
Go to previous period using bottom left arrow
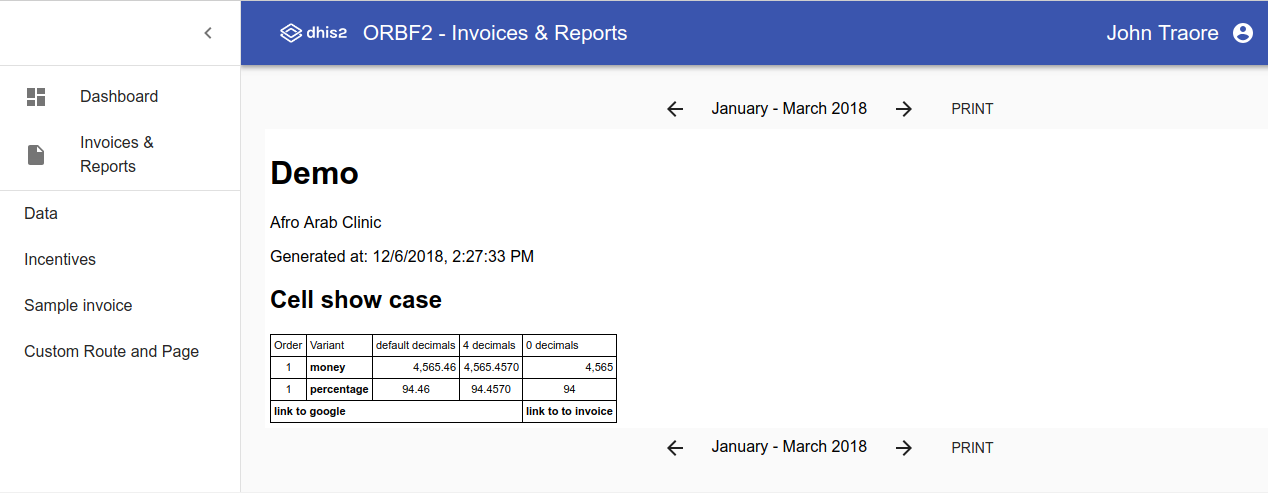coord(675,448)
